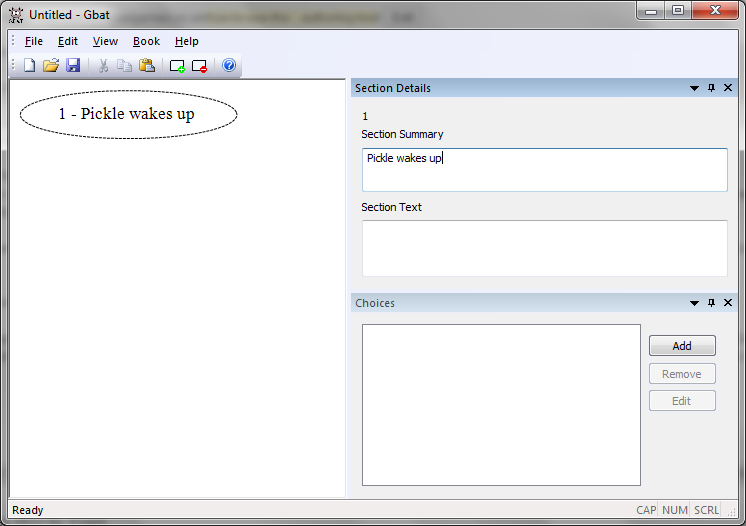Image resolution: width=746 pixels, height=526 pixels.
Task: Click the Cut scissors icon
Action: point(103,65)
